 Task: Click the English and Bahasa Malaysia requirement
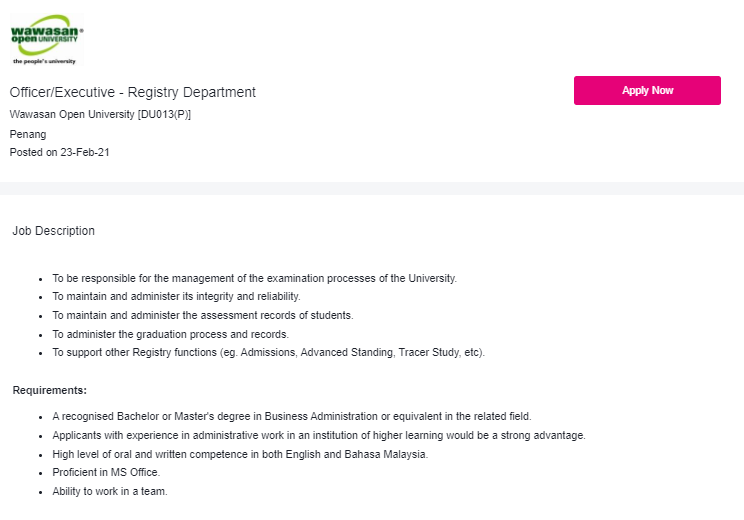(x=240, y=455)
